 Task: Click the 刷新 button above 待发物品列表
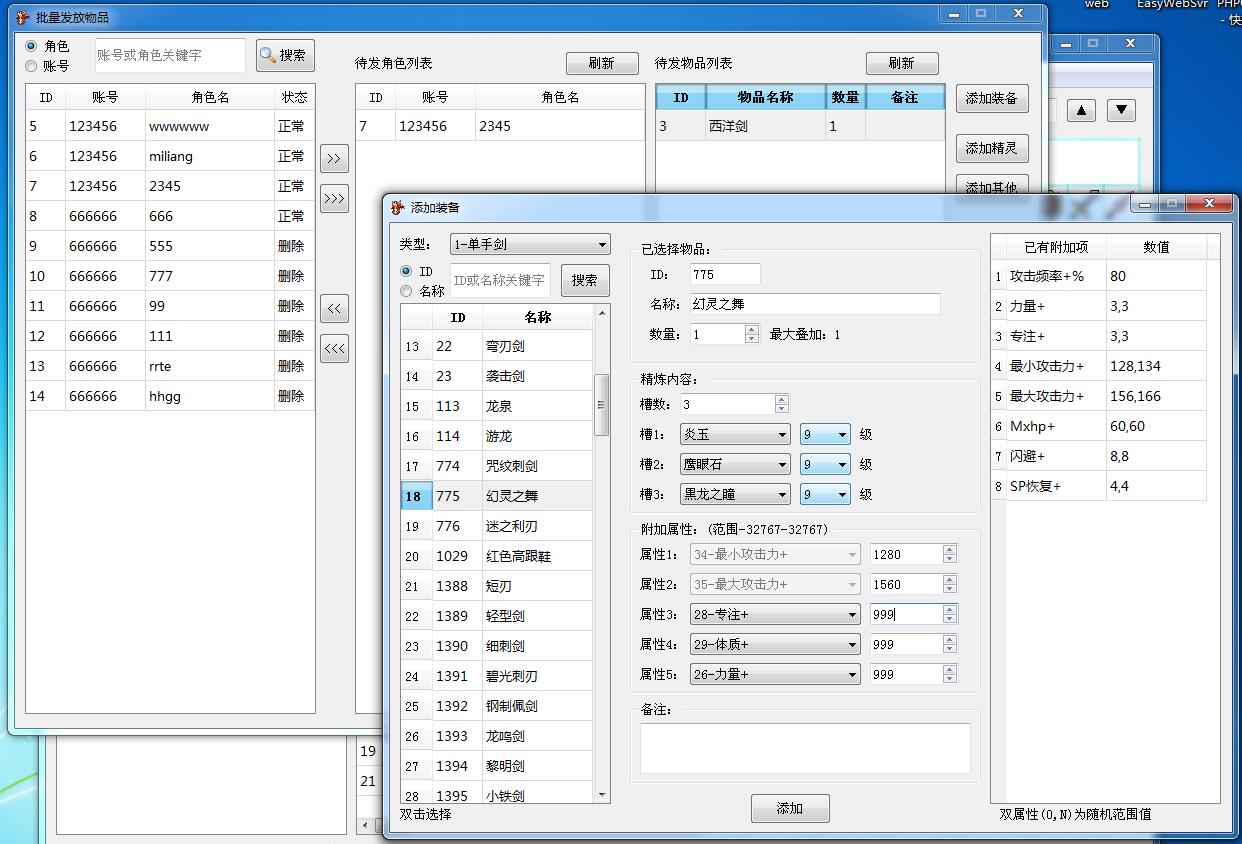tap(902, 62)
